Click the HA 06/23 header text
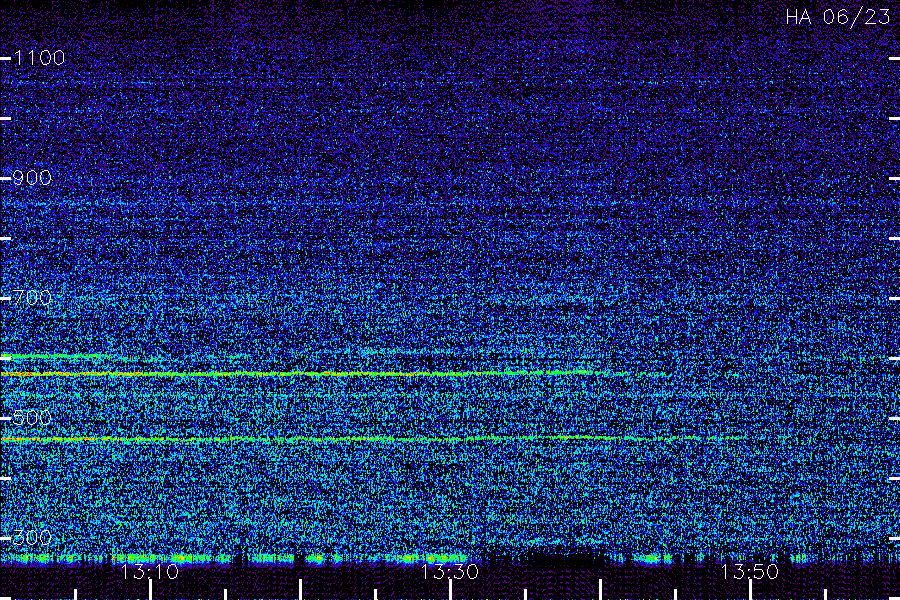Viewport: 900px width, 600px height. 838,17
